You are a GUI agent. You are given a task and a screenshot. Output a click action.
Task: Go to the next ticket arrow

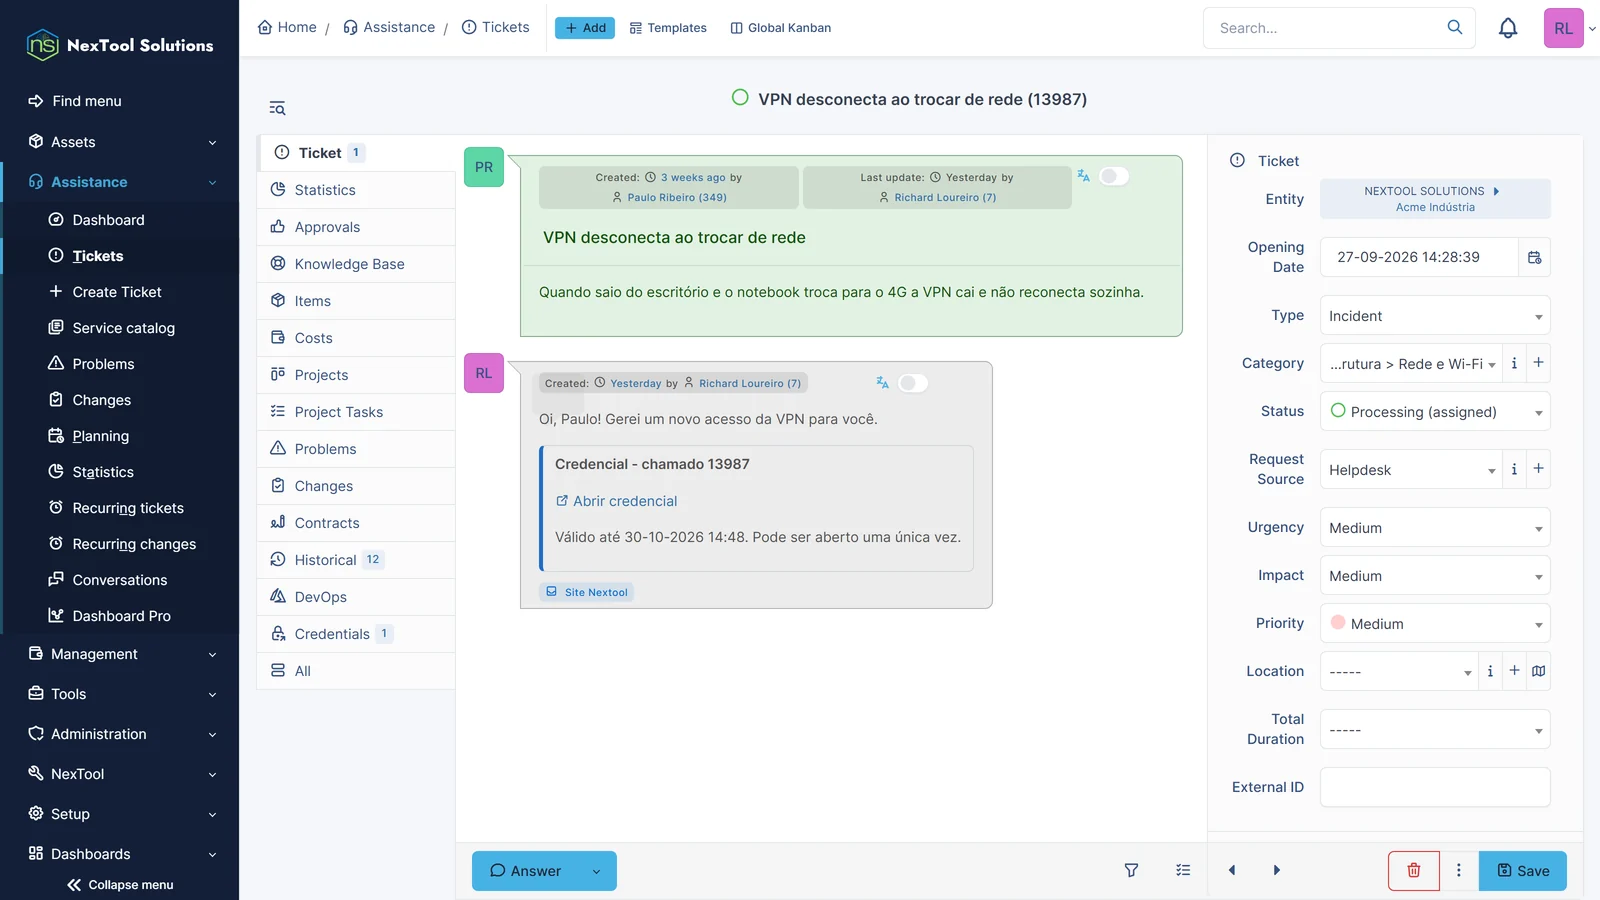(1277, 871)
